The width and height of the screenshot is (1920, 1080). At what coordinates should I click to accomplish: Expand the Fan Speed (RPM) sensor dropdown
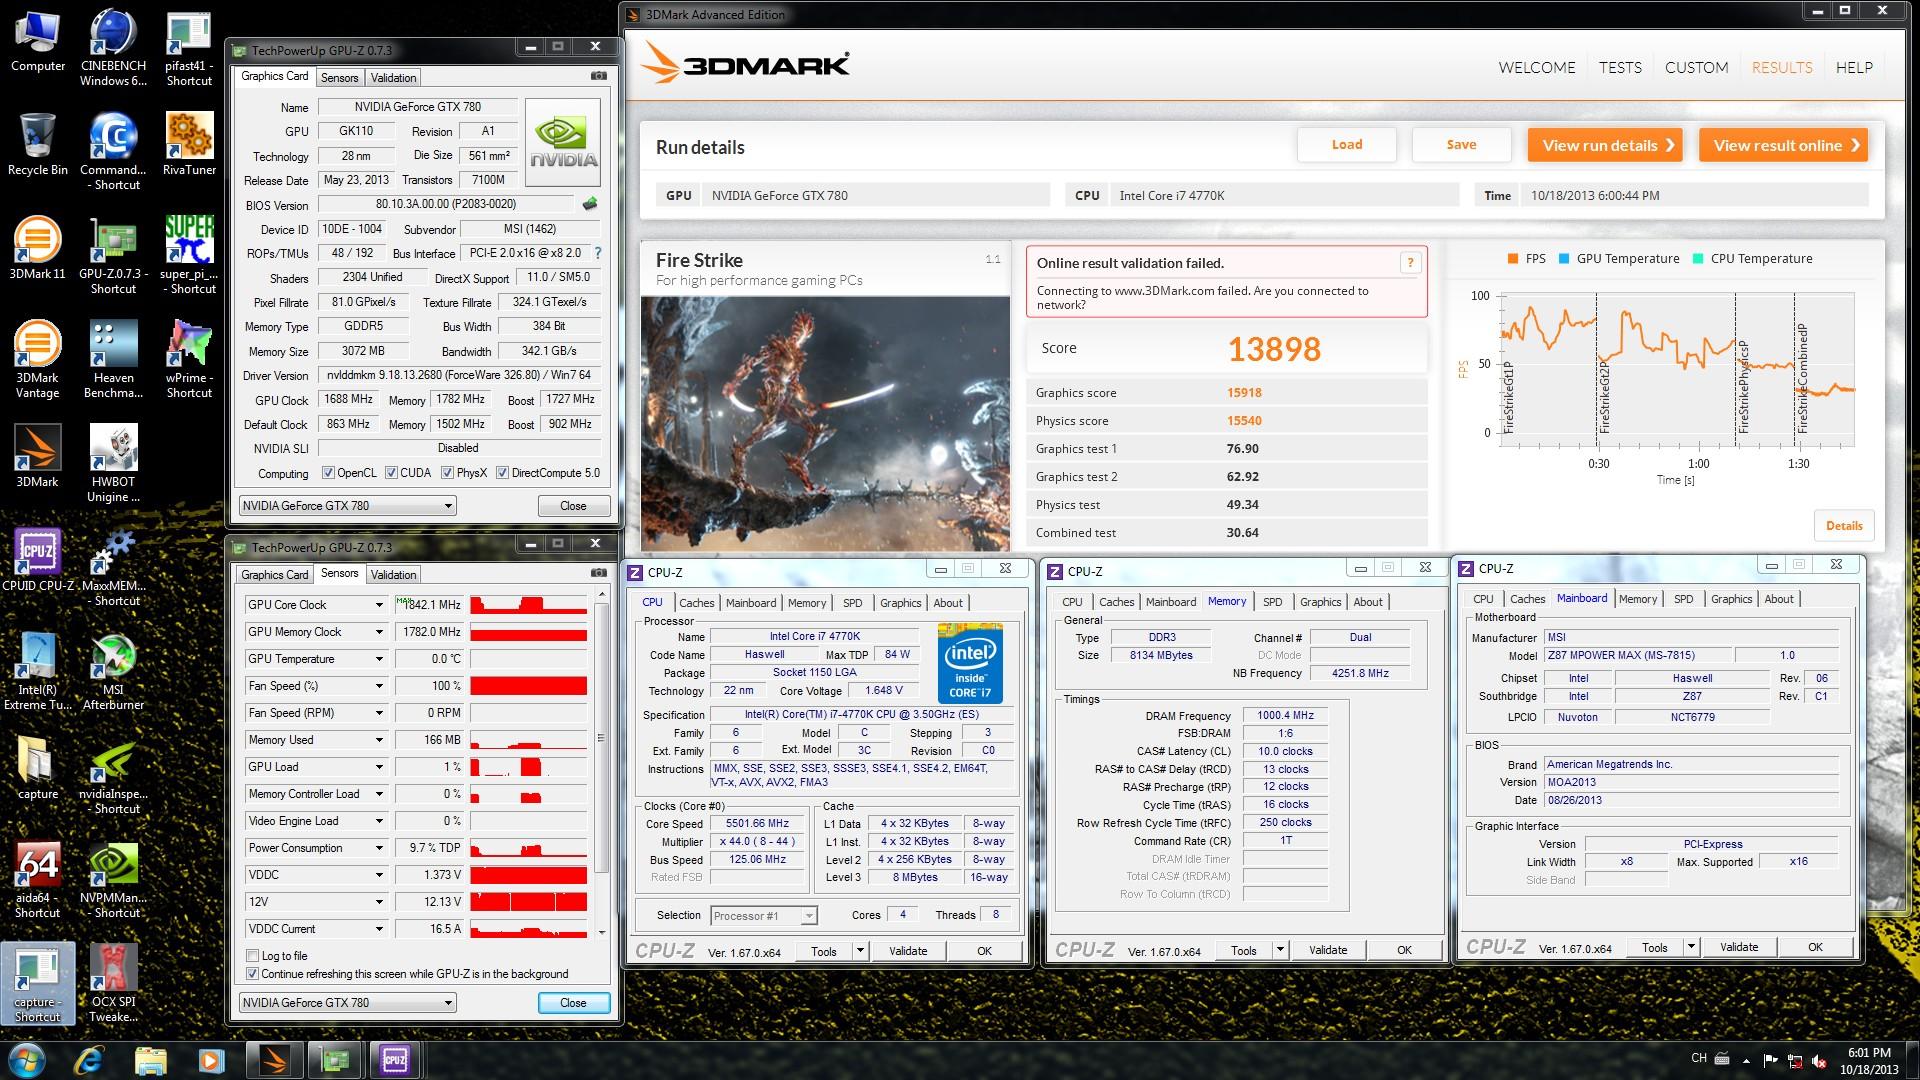[x=379, y=713]
